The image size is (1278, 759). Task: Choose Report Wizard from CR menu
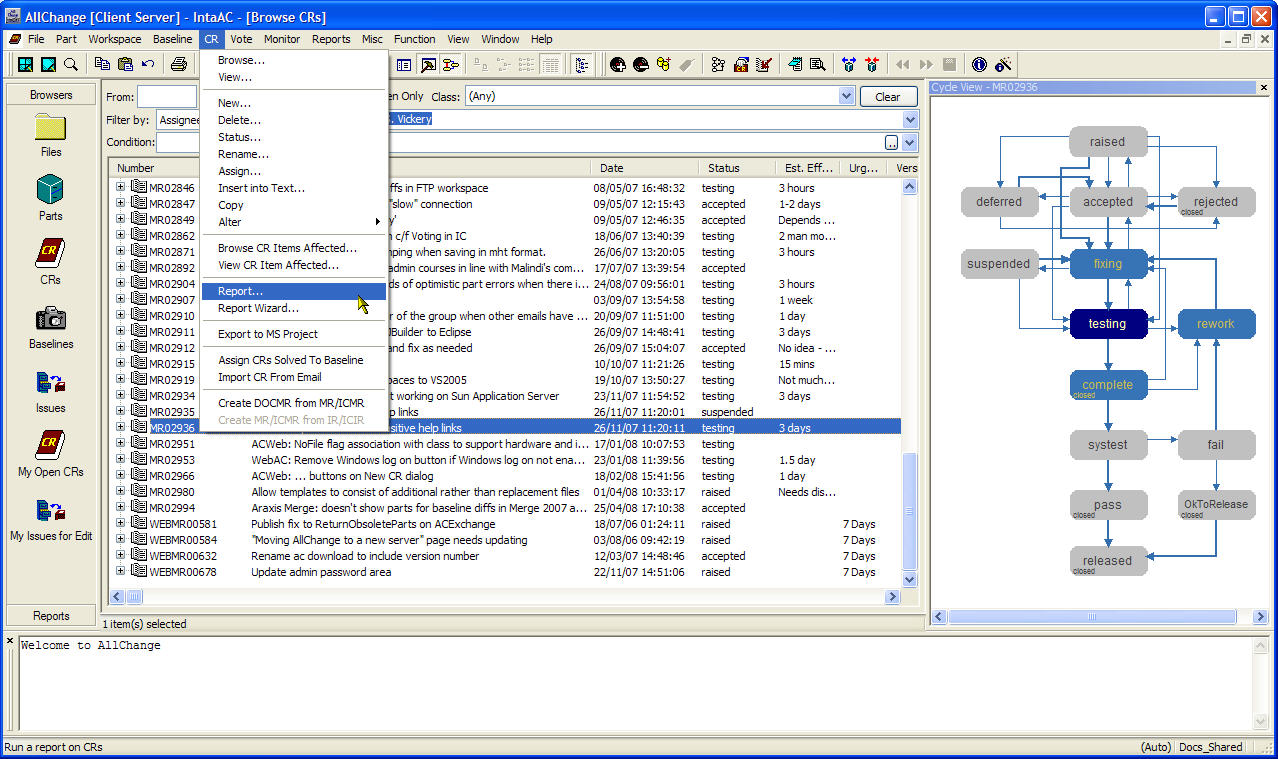[258, 308]
